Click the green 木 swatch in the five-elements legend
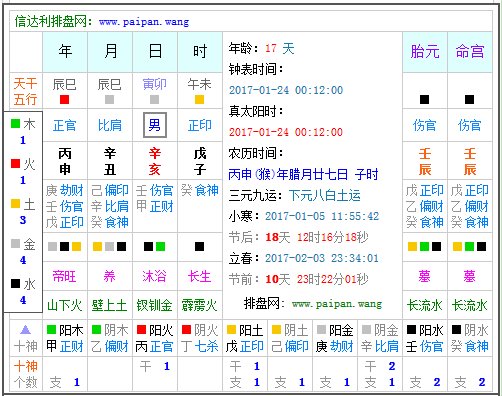 tap(15, 124)
